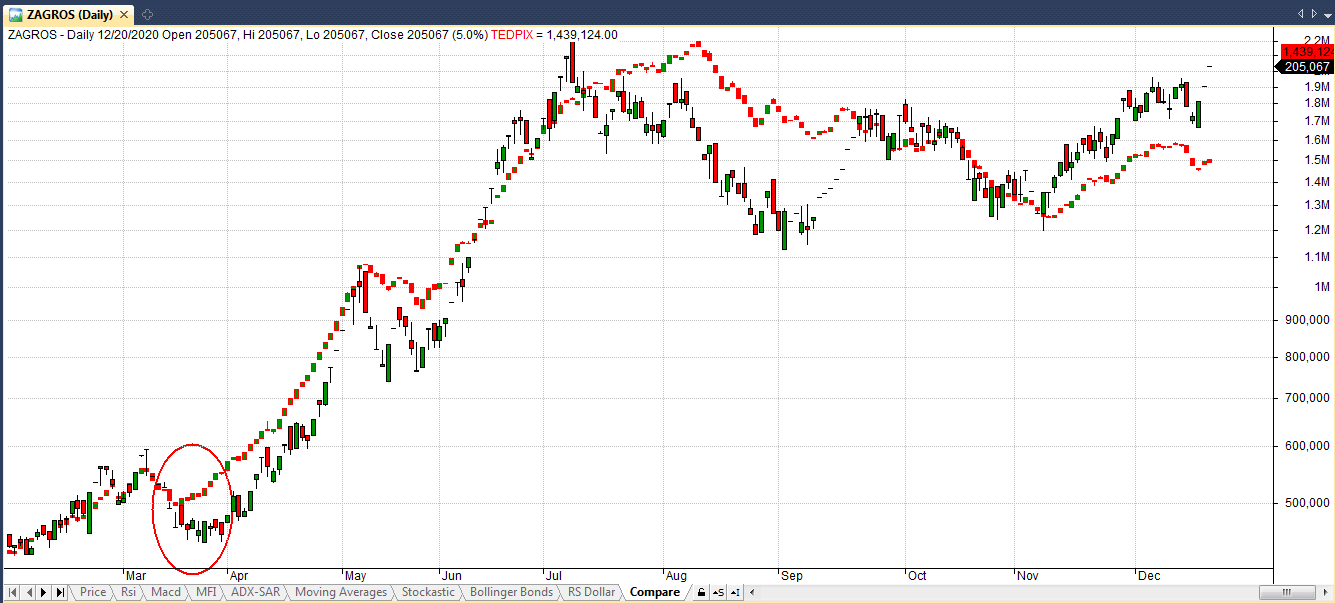Go to next chart sheet arrow

tap(43, 592)
